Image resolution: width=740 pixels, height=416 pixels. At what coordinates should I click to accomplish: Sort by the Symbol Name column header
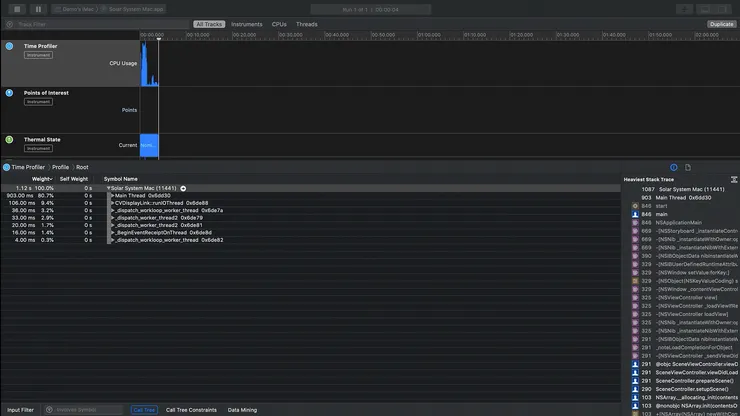120,179
